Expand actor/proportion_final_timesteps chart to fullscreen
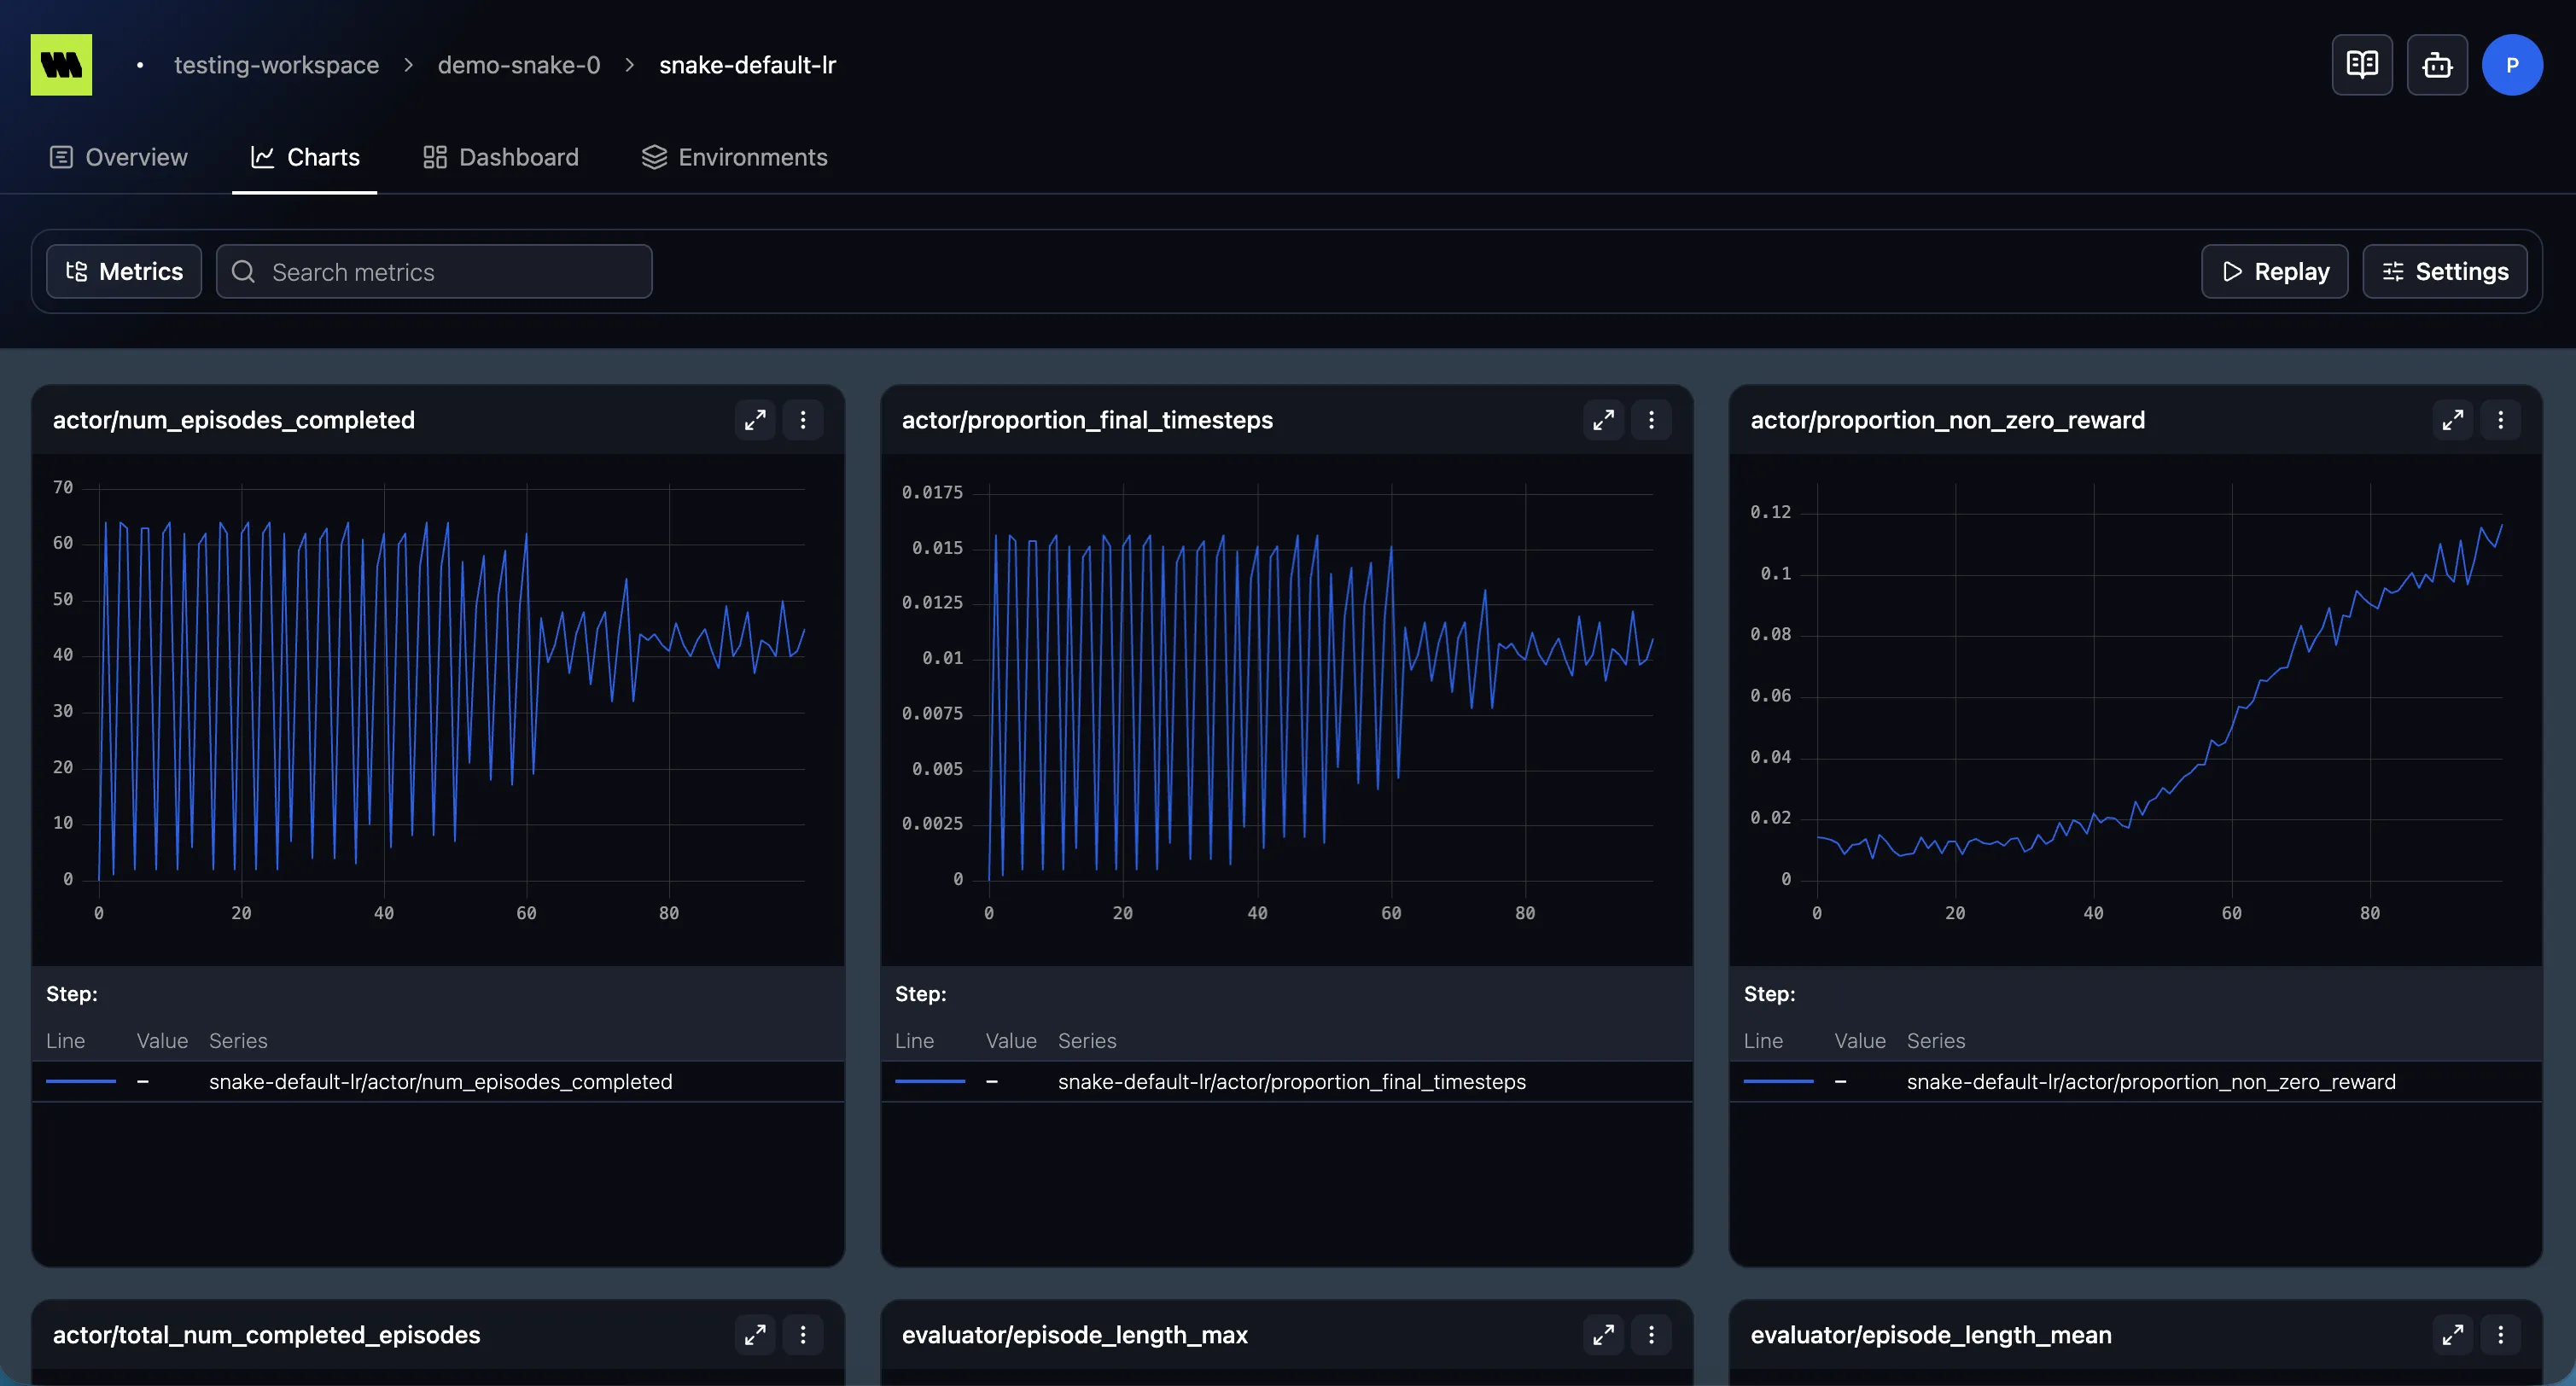Screen dimensions: 2576x1386 click(x=1604, y=420)
